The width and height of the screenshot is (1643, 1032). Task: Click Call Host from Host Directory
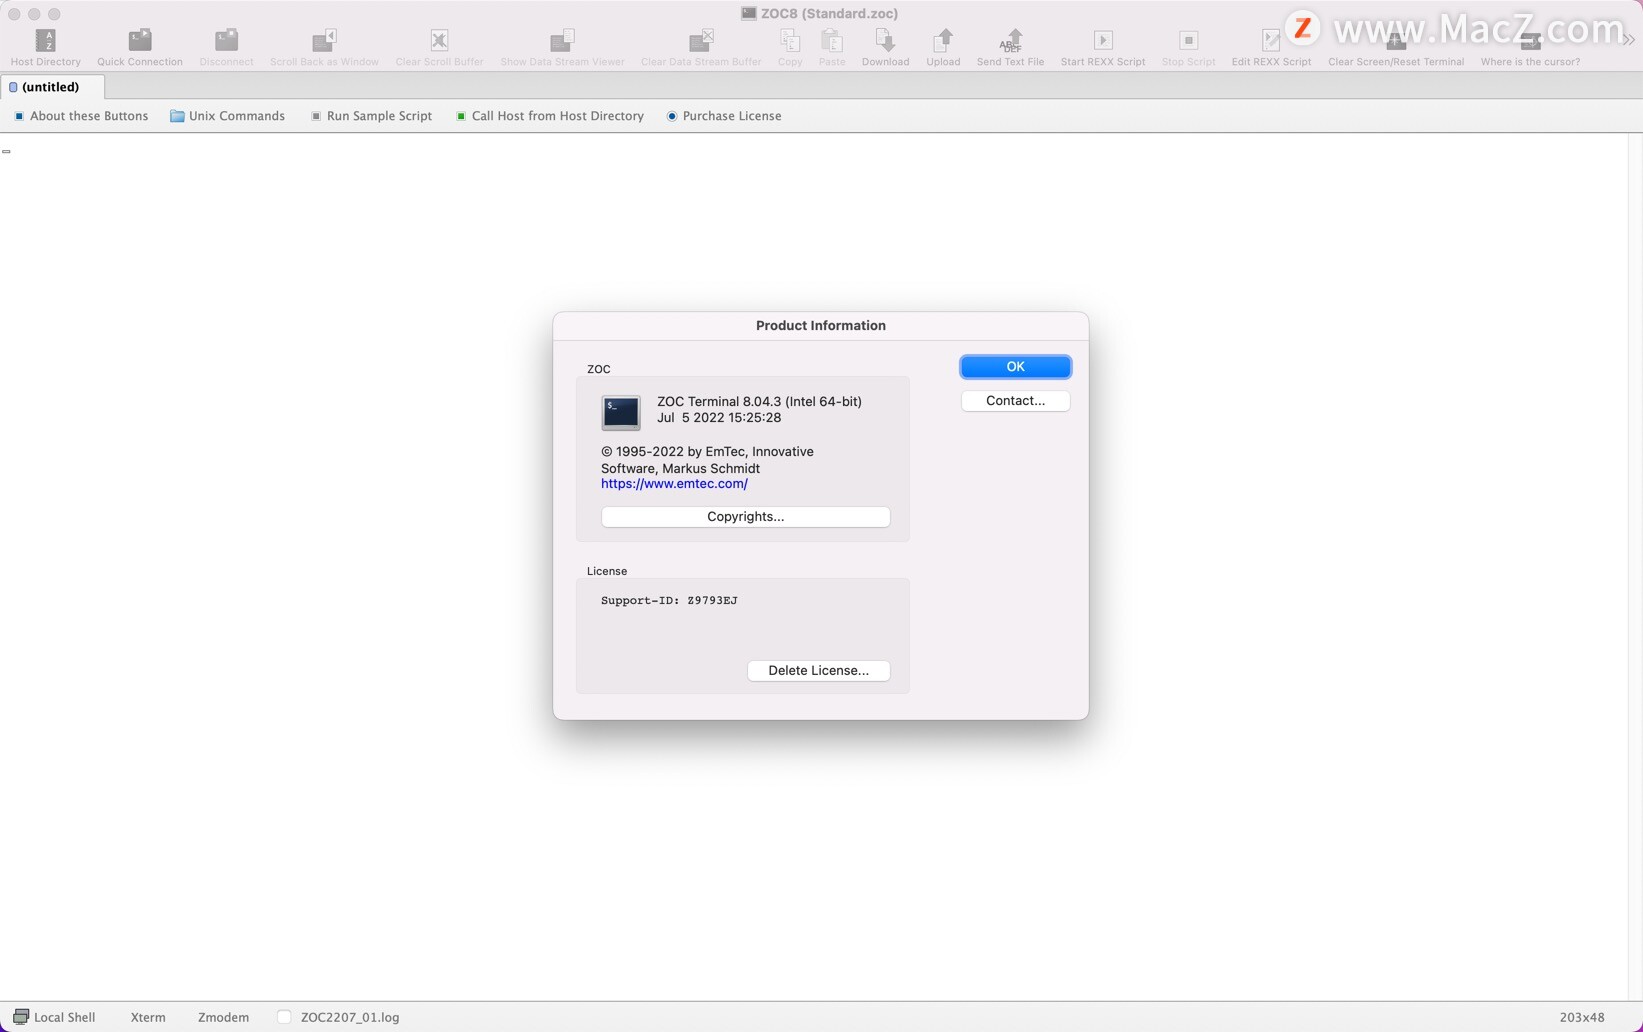tap(550, 116)
